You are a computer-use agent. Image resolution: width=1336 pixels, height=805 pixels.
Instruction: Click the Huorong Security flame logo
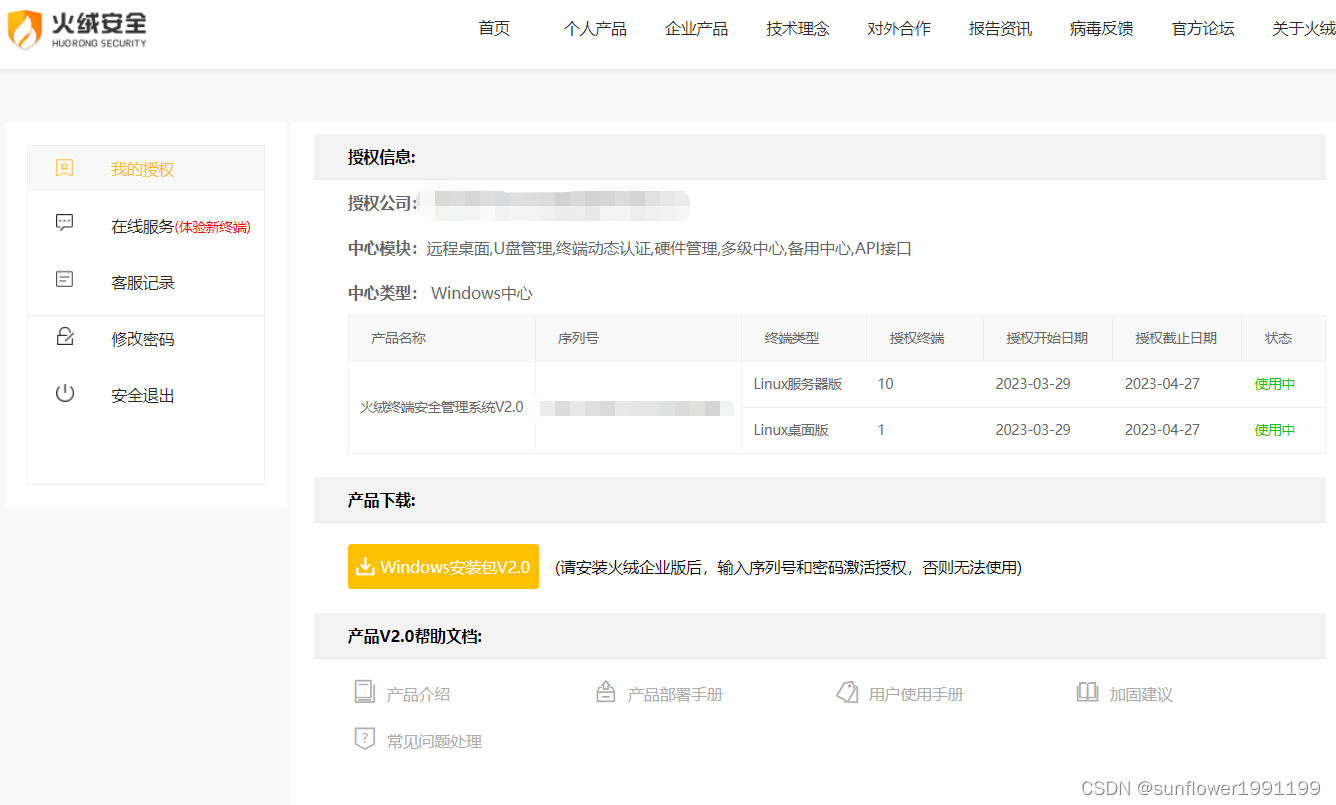tap(25, 29)
